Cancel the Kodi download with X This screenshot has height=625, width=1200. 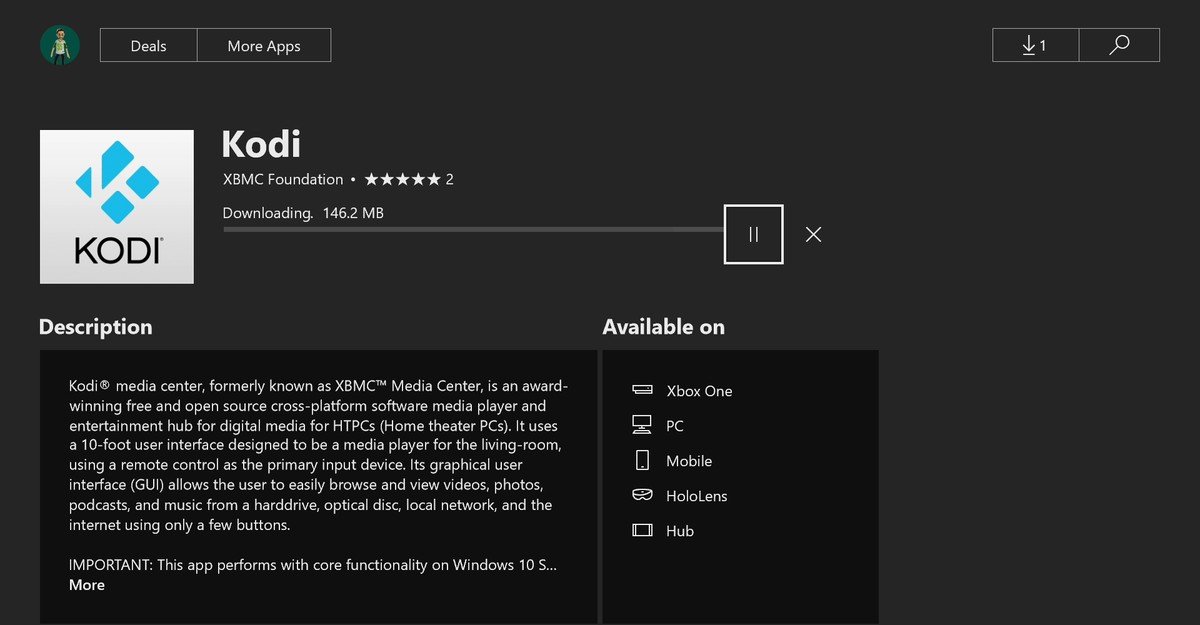click(x=813, y=234)
